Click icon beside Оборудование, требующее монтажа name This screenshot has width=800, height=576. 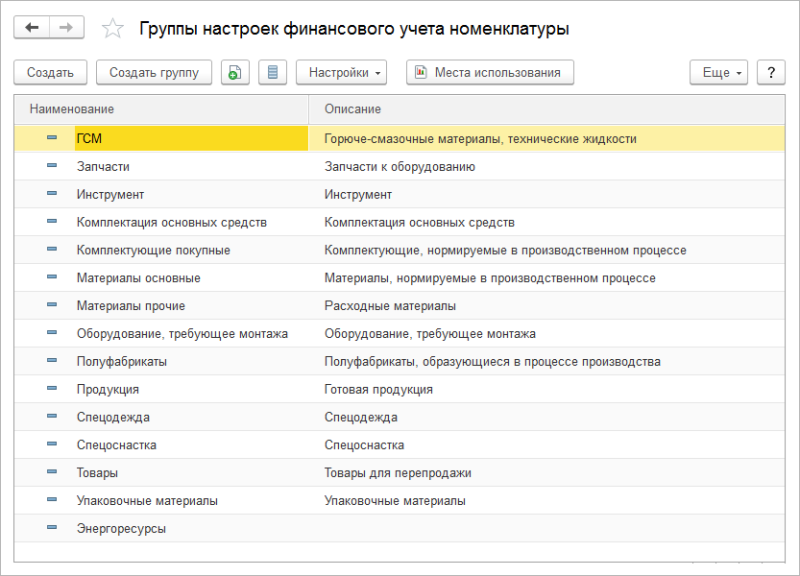(52, 332)
